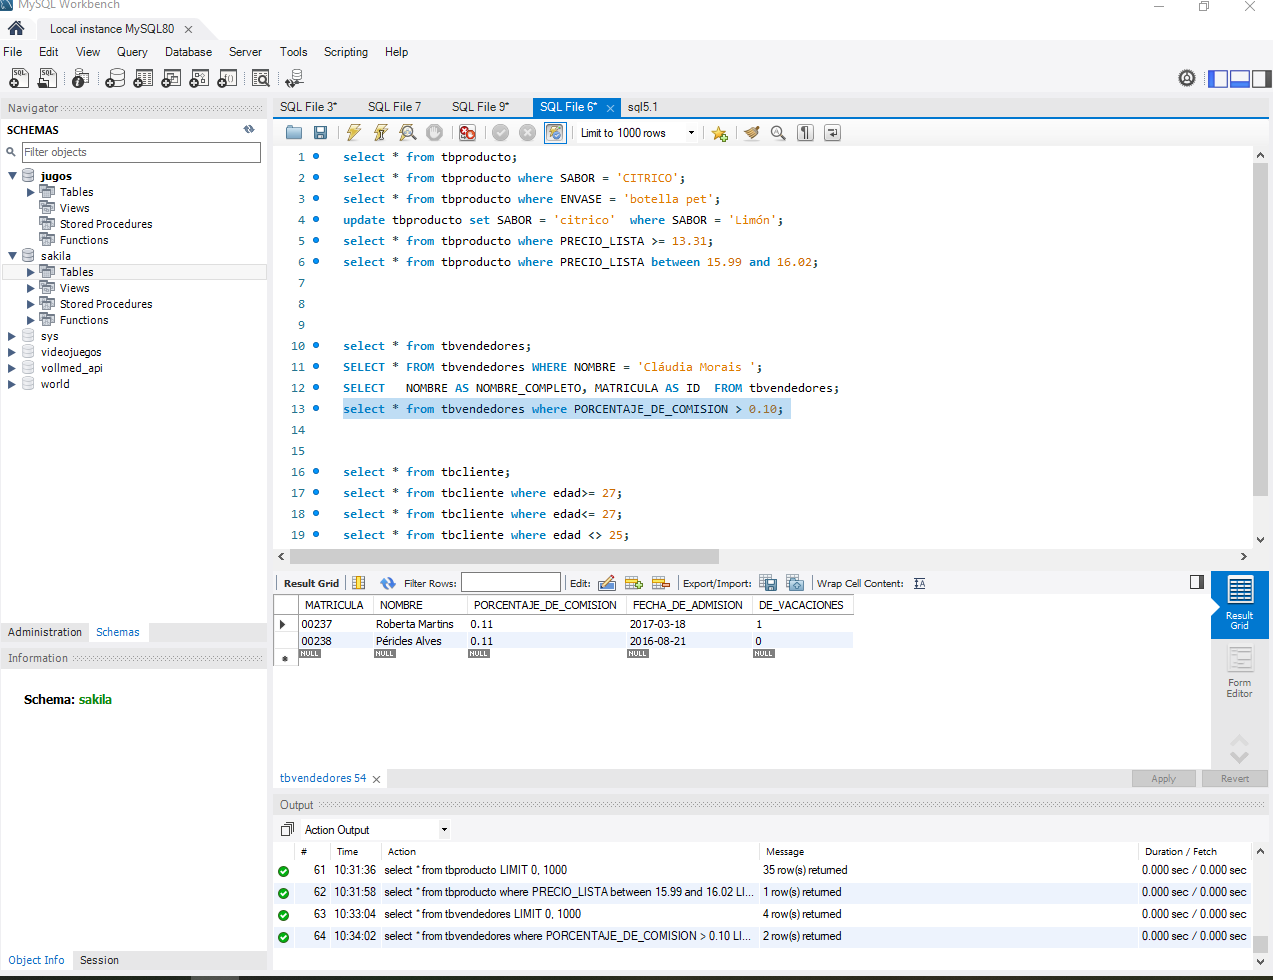Rollback the current transaction

point(528,132)
